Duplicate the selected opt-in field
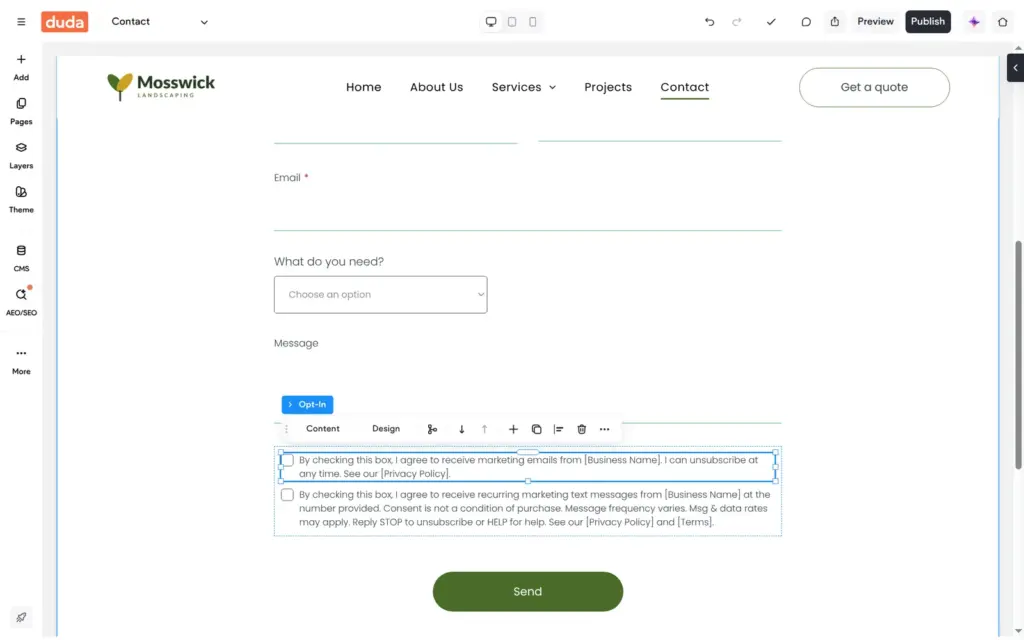1024x640 pixels. tap(536, 429)
